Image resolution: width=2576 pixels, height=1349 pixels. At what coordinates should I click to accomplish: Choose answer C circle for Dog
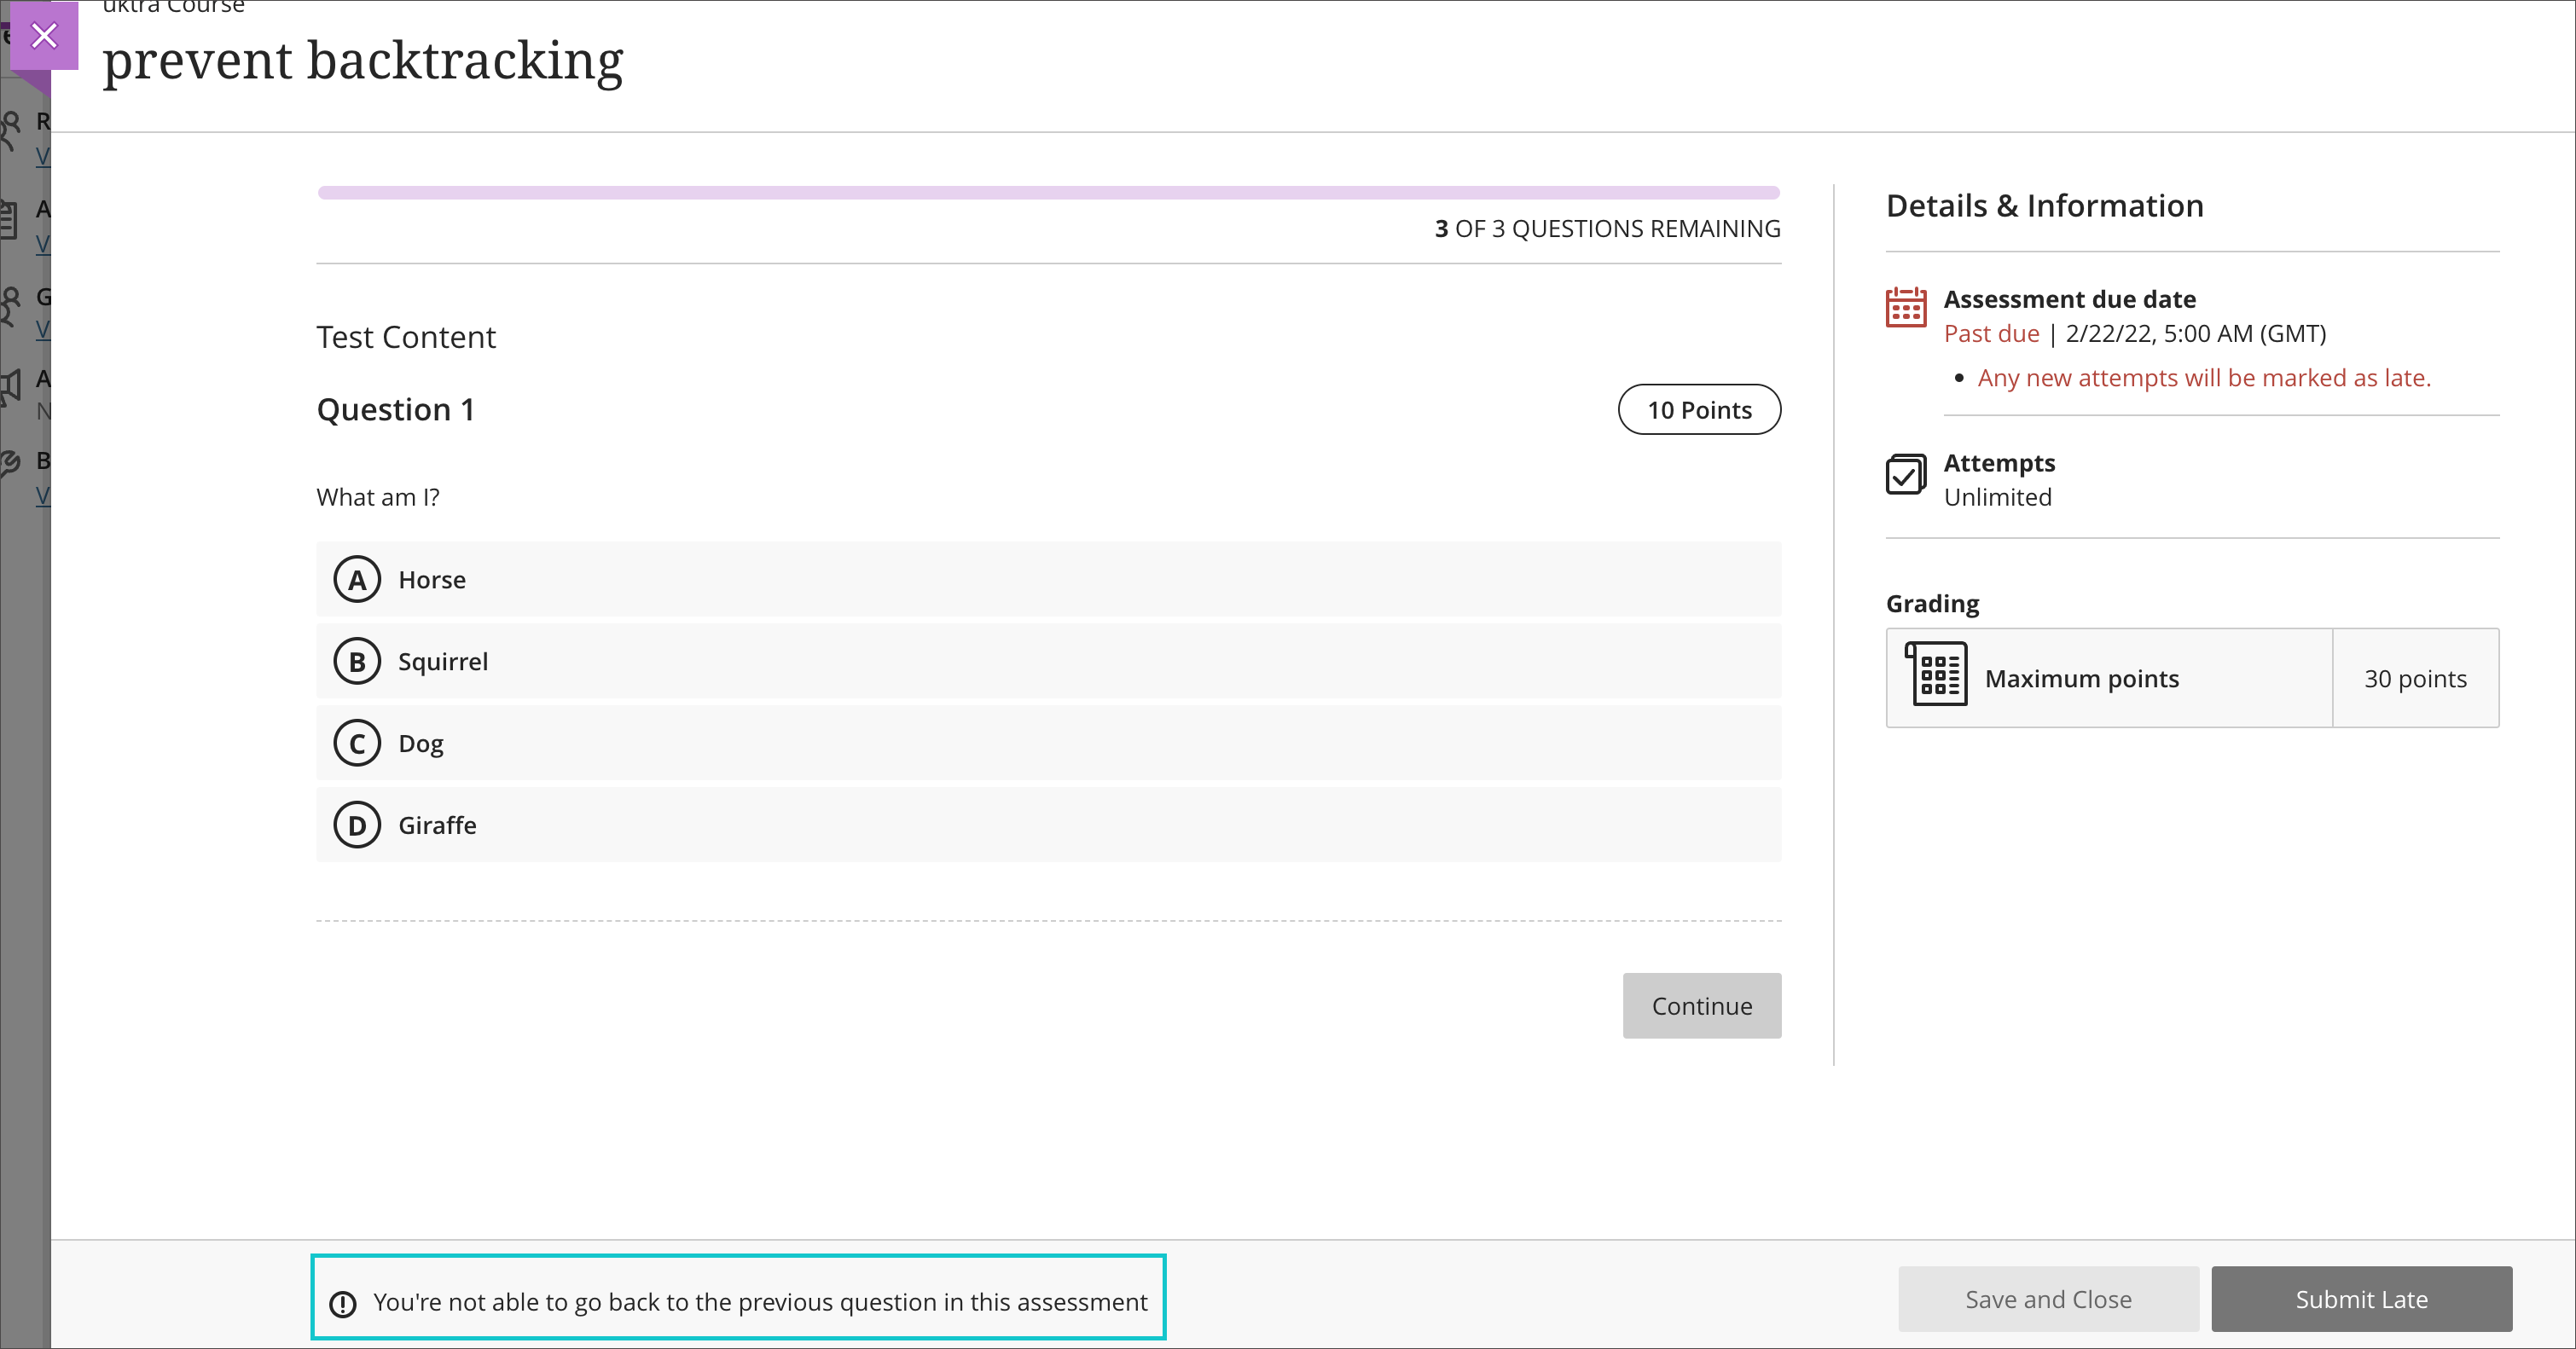357,743
